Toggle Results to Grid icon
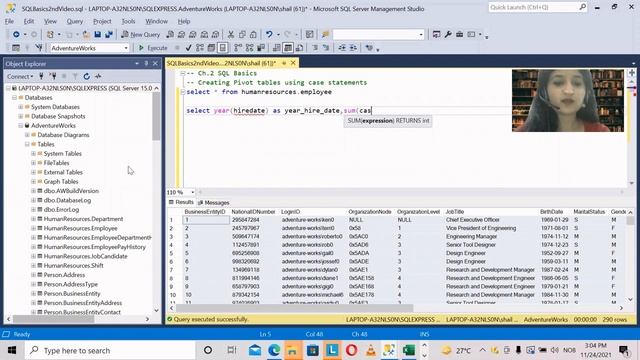The image size is (640, 360). (288, 48)
